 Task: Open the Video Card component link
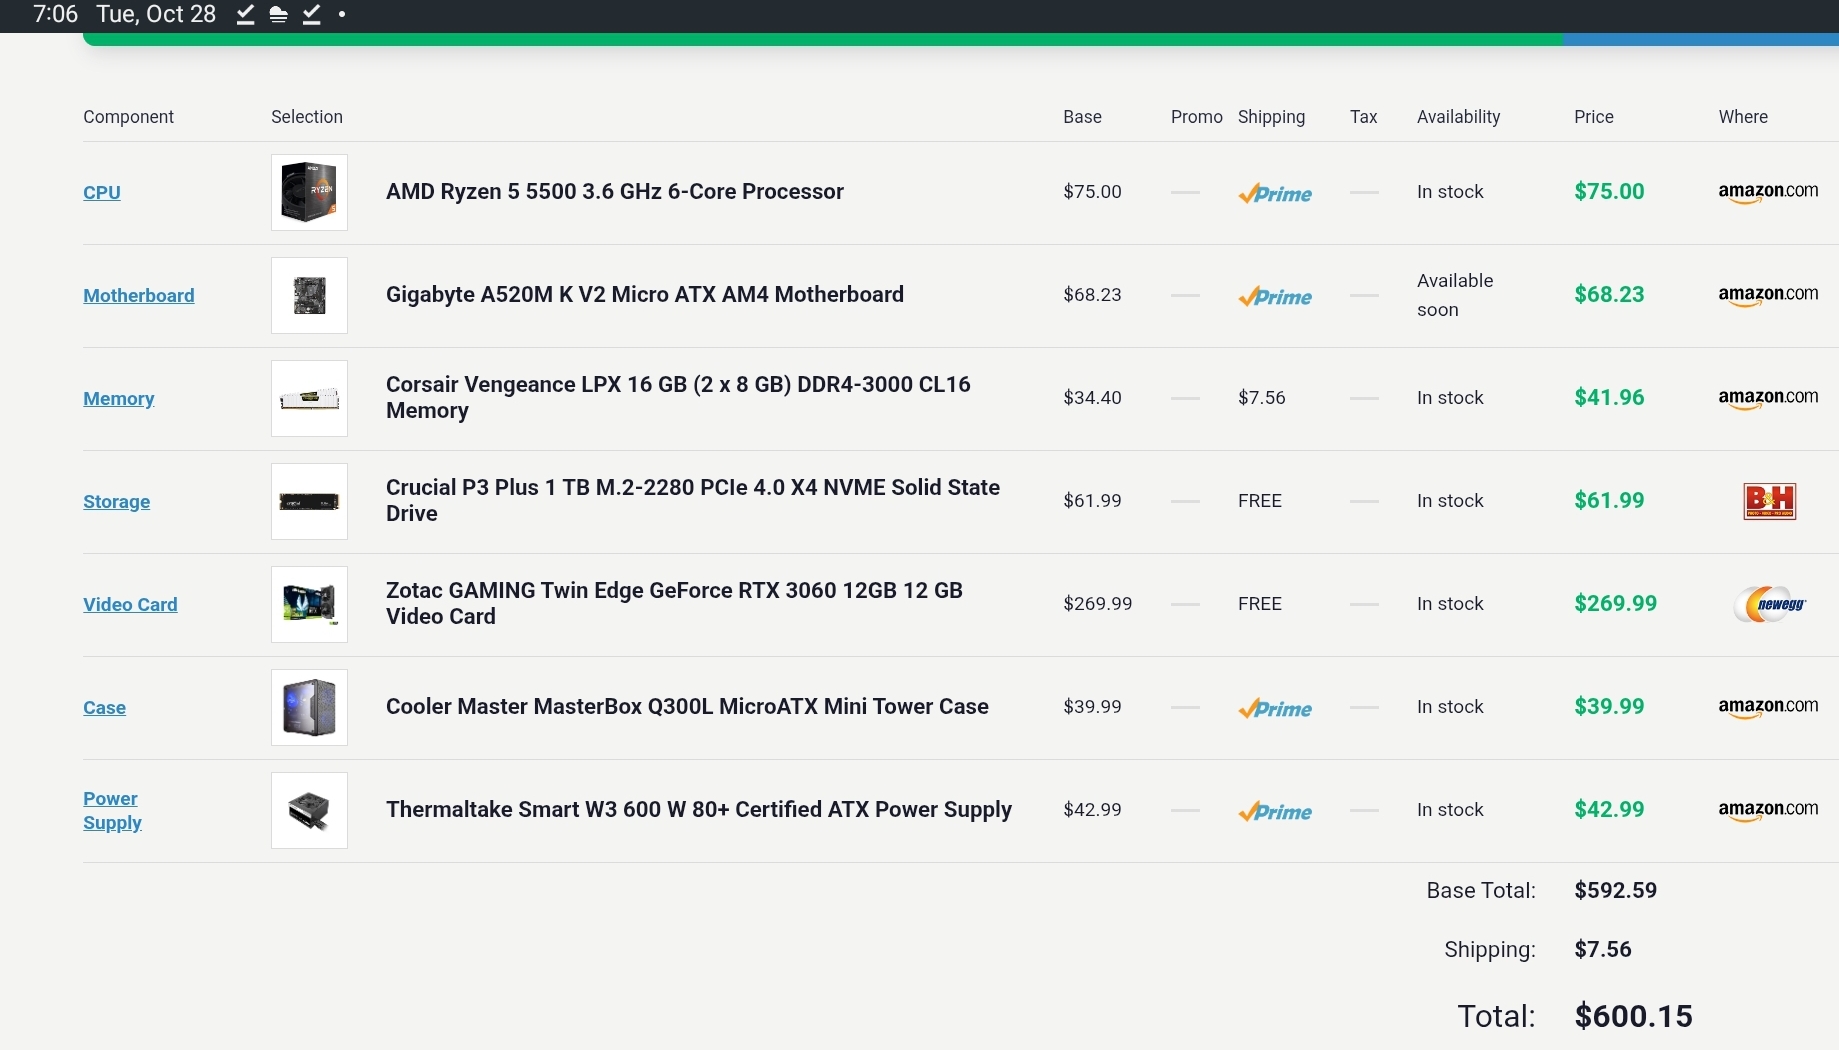(x=130, y=604)
